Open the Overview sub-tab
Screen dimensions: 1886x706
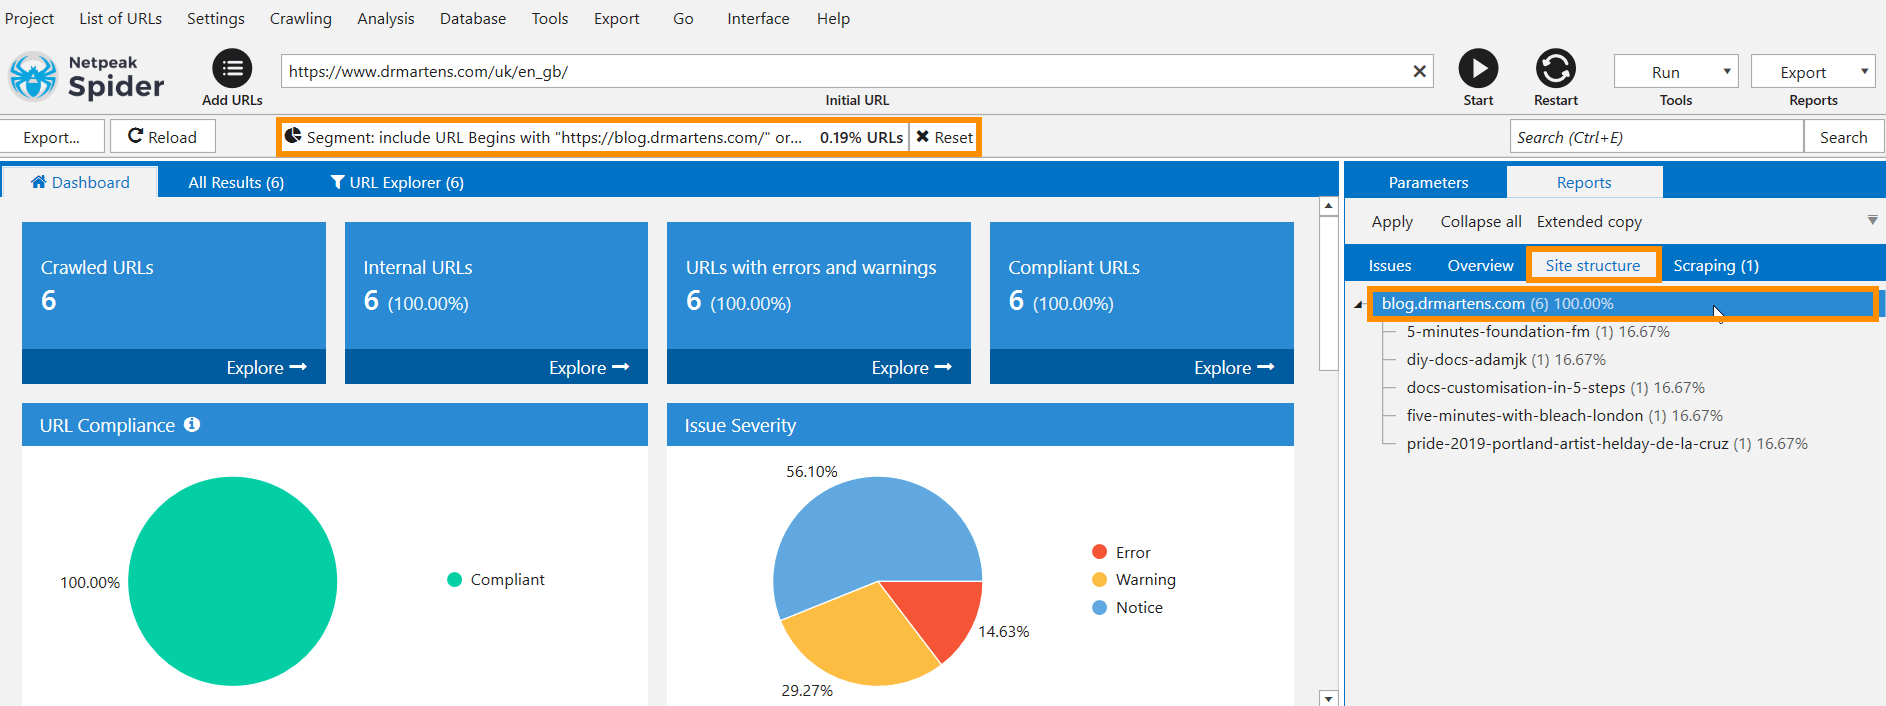click(1480, 265)
